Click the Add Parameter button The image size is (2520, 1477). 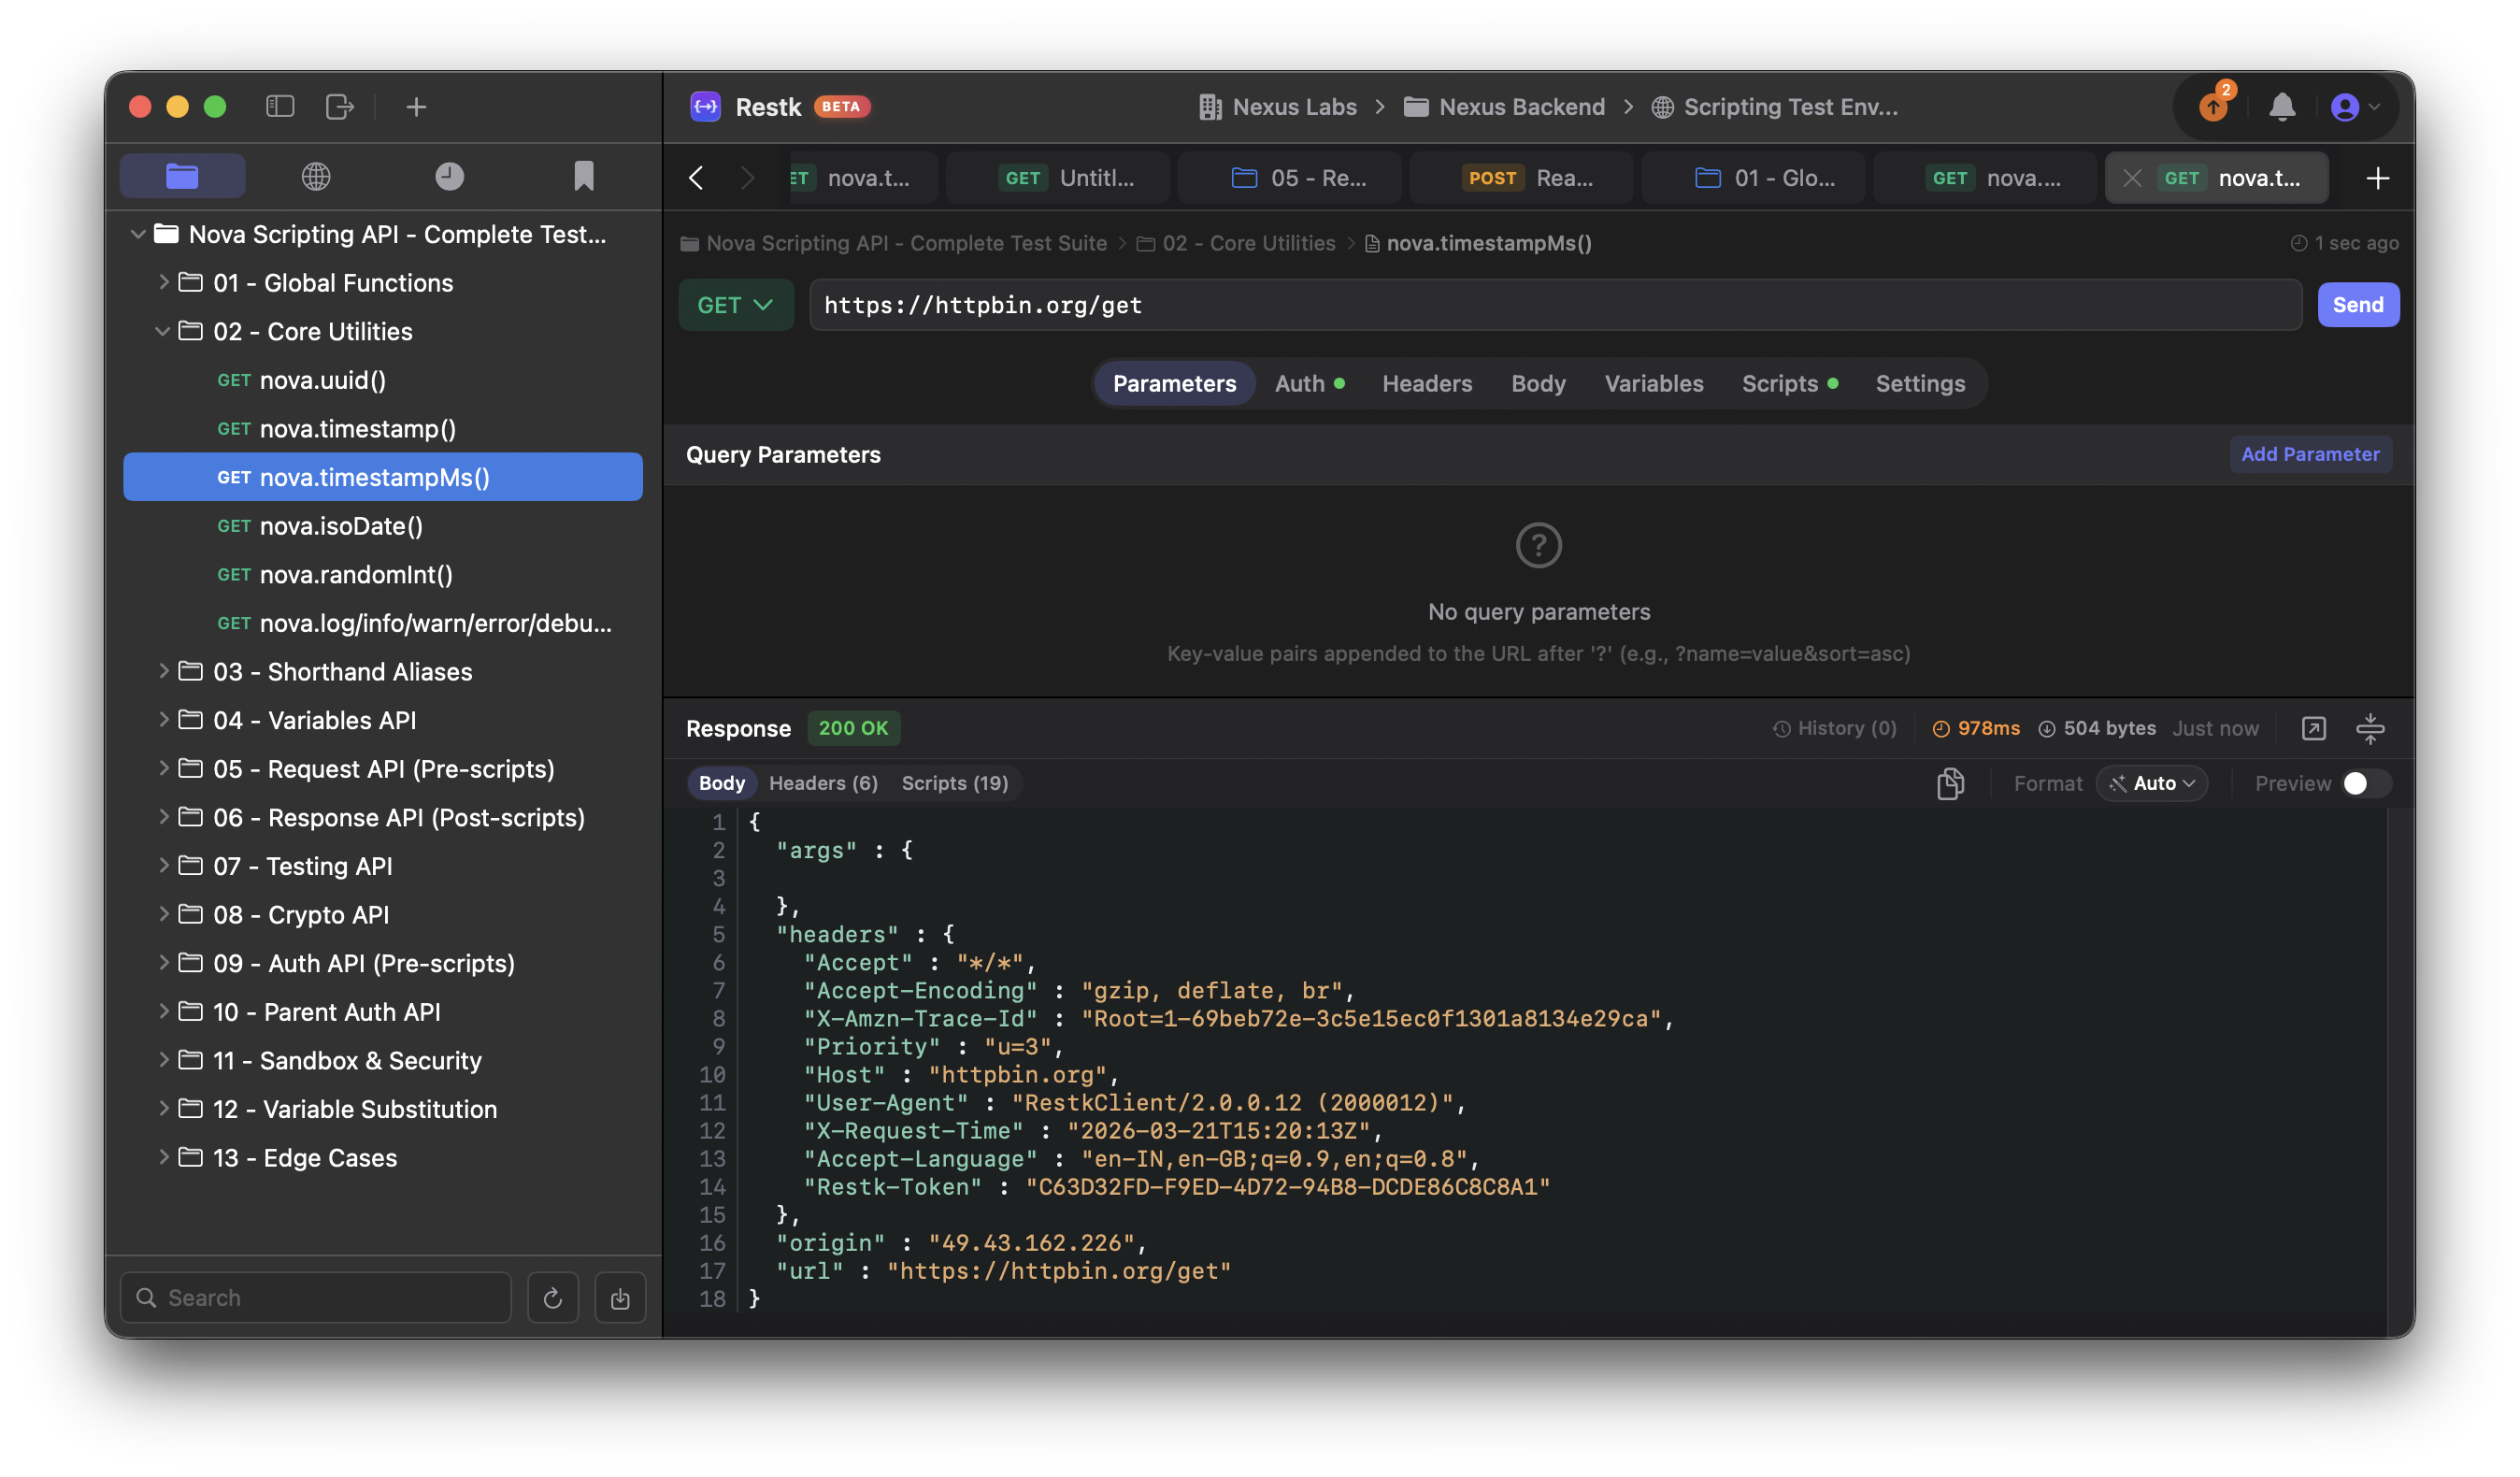tap(2310, 454)
